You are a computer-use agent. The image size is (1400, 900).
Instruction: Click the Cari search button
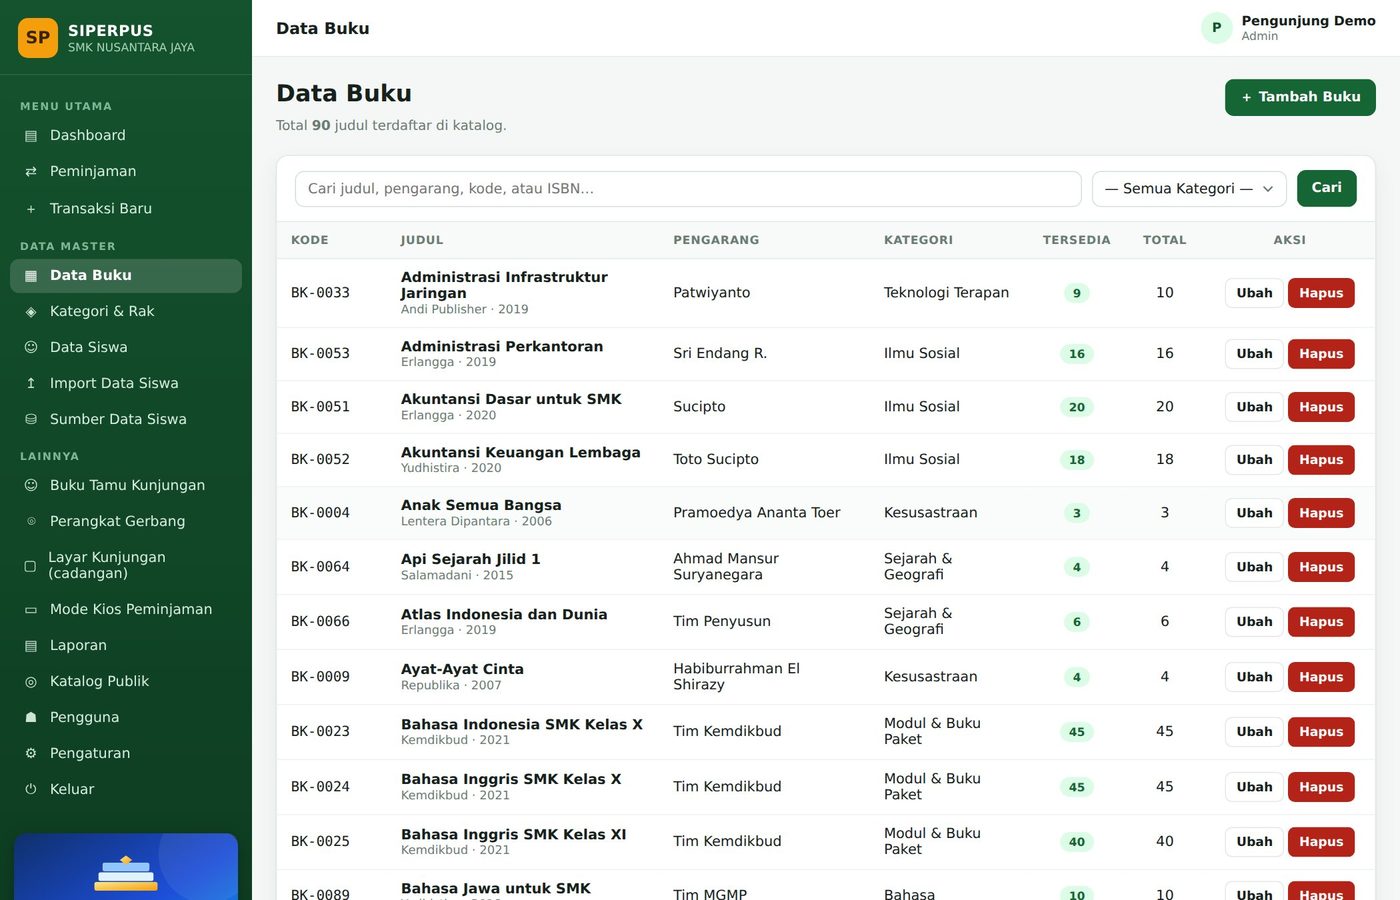coord(1326,188)
